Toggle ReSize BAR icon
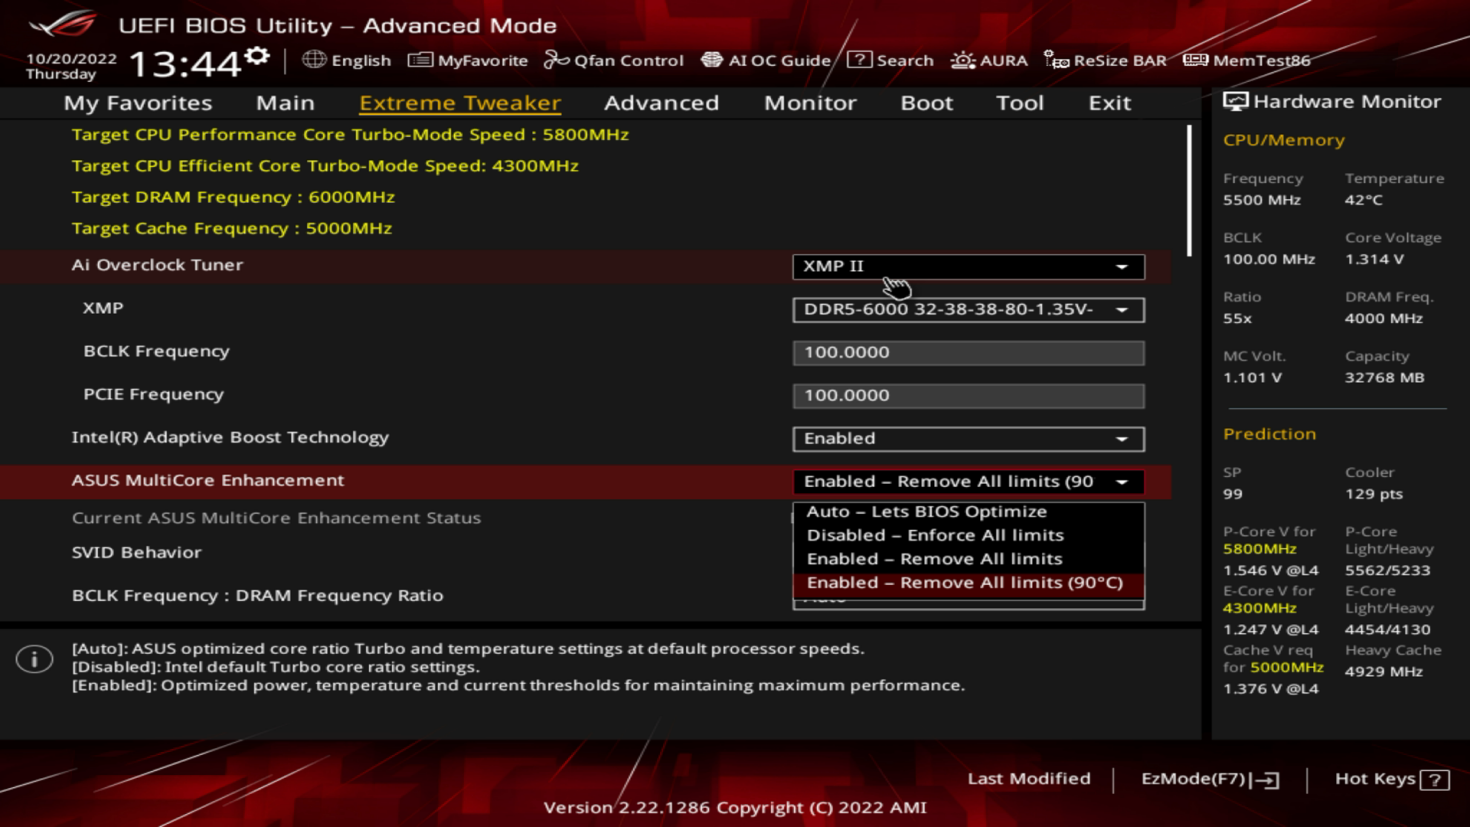This screenshot has height=827, width=1470. click(1056, 60)
